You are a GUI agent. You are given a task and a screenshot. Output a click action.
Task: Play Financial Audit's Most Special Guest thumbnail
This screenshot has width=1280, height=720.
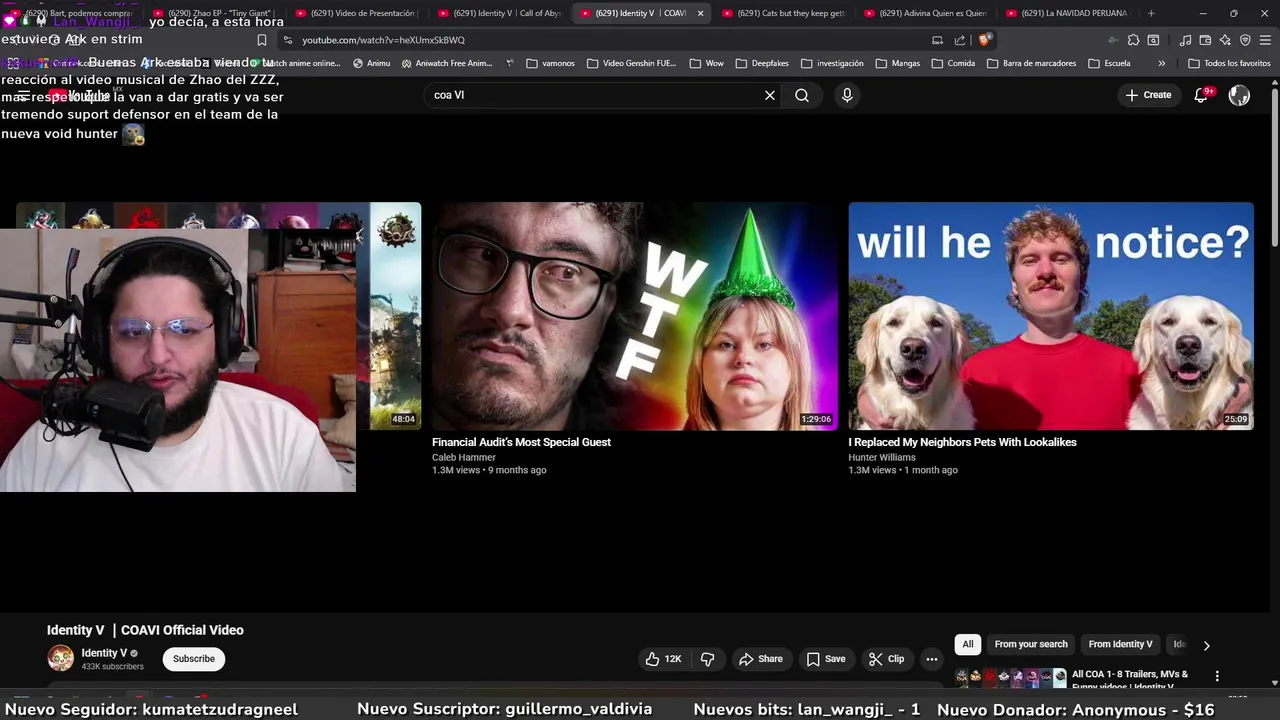[635, 316]
